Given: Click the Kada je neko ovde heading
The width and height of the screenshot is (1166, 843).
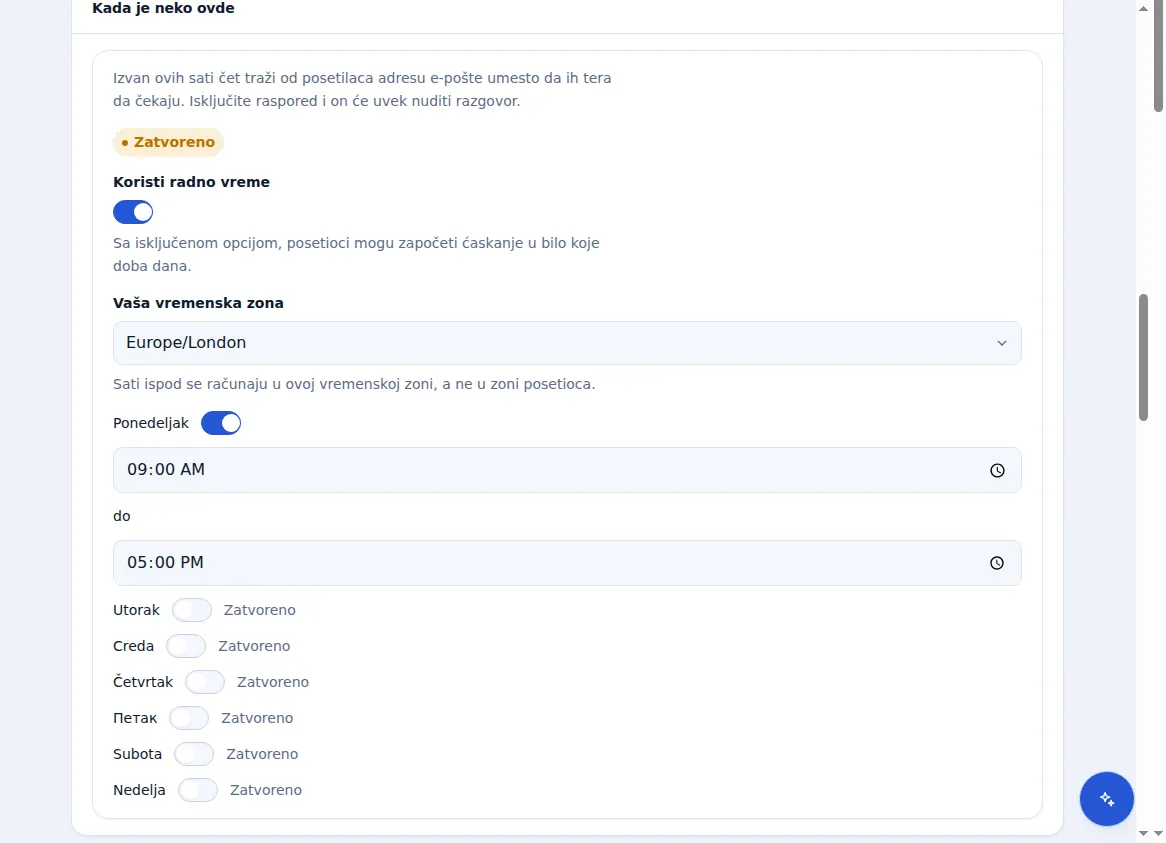Looking at the screenshot, I should click(163, 8).
